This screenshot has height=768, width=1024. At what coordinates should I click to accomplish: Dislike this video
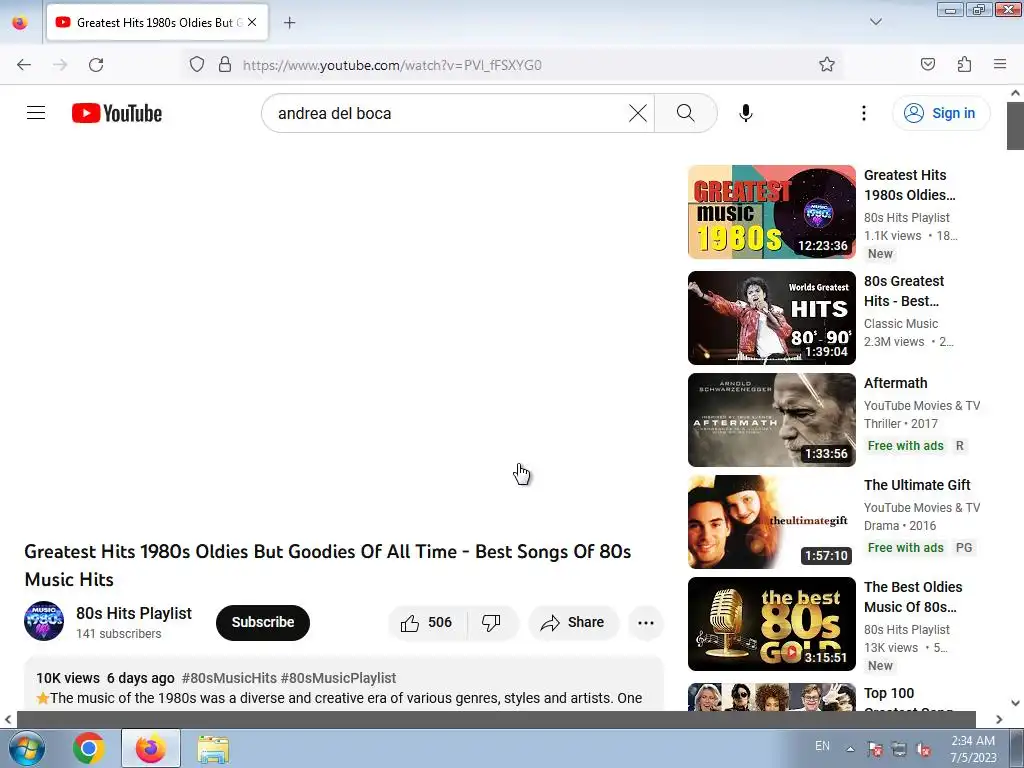(x=492, y=622)
